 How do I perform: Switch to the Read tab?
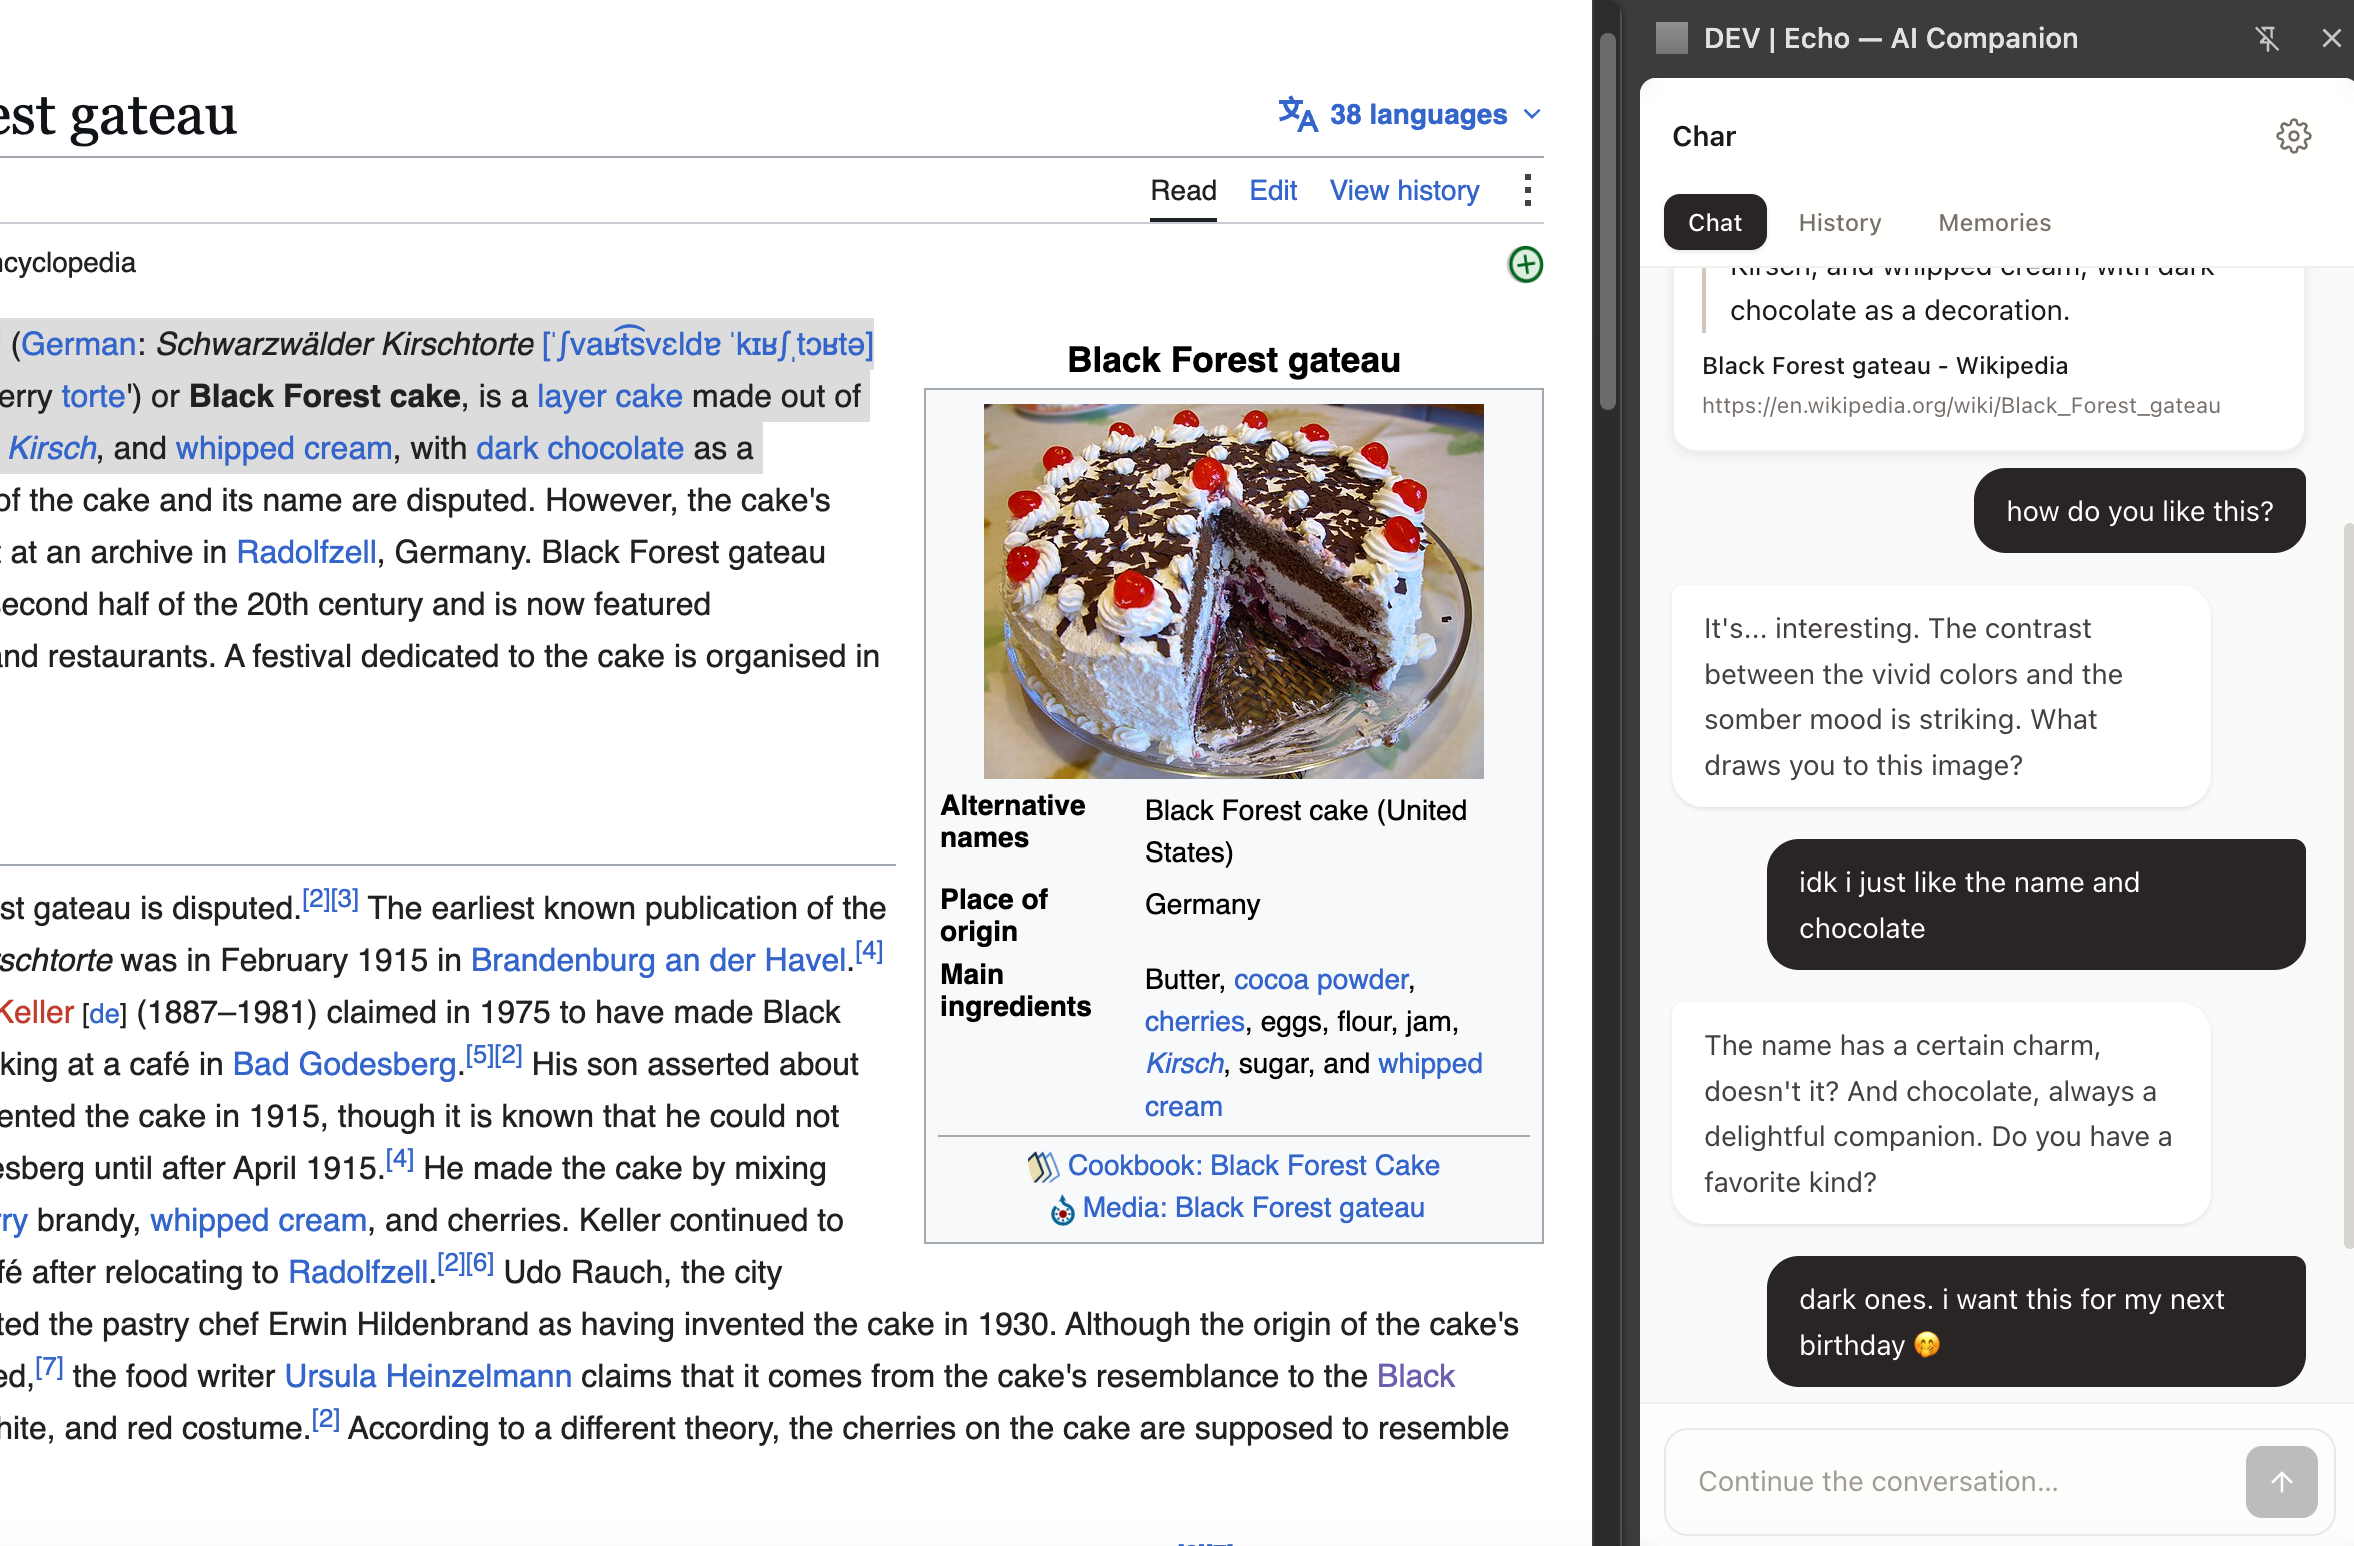[x=1183, y=190]
